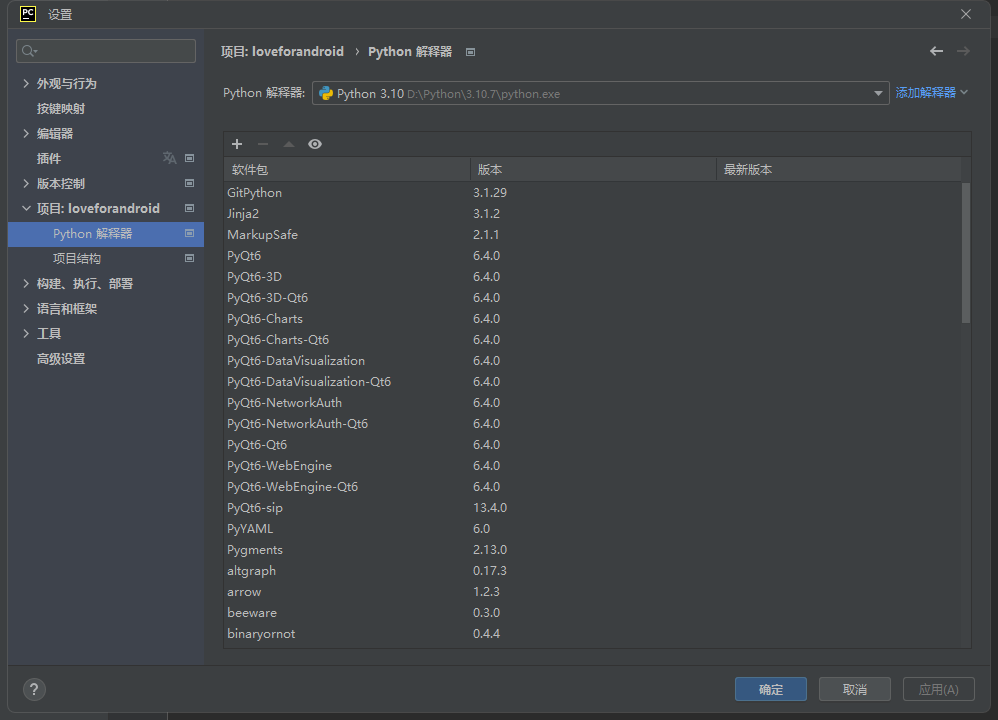The width and height of the screenshot is (998, 720).
Task: Click the Python logo in interpreter field
Action: (x=326, y=94)
